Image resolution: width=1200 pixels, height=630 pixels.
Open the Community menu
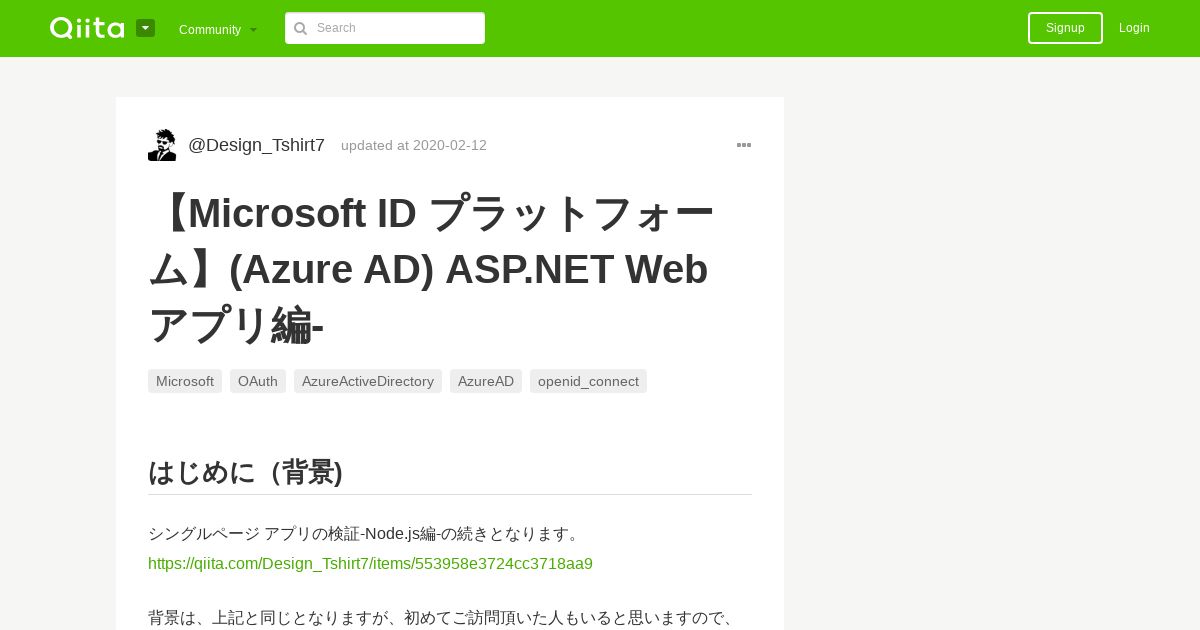tap(218, 29)
